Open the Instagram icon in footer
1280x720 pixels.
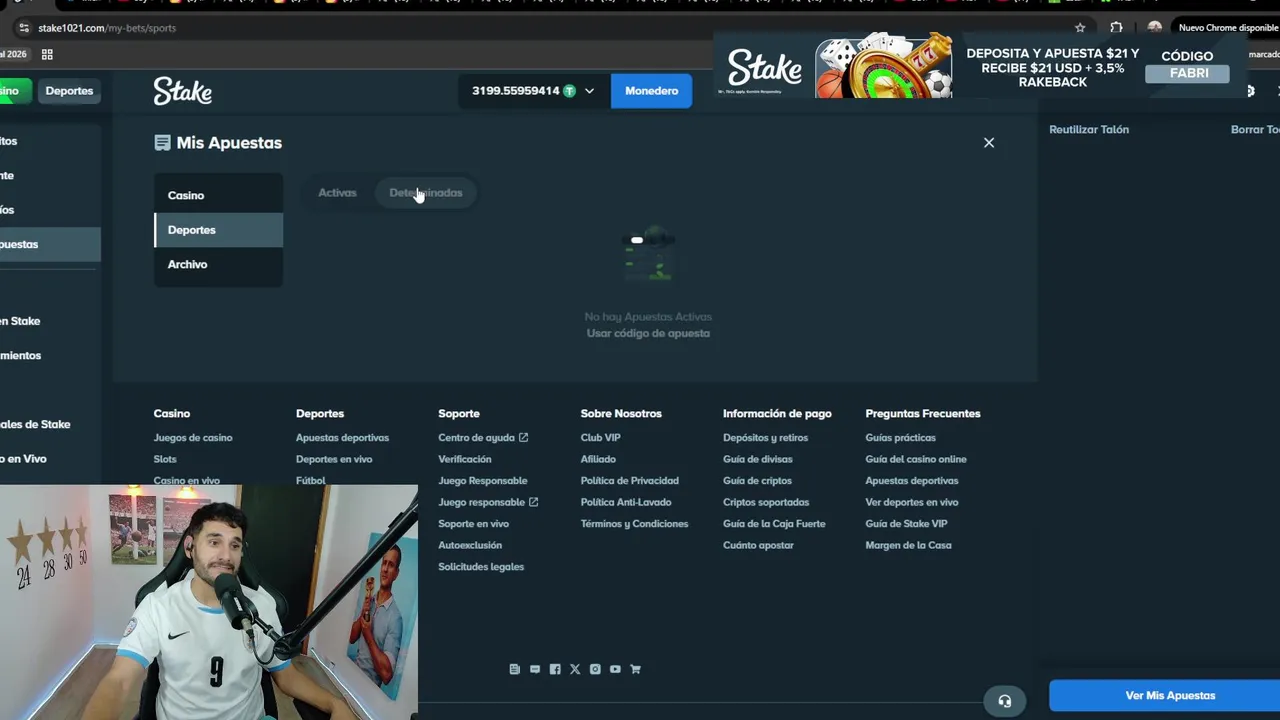click(595, 669)
